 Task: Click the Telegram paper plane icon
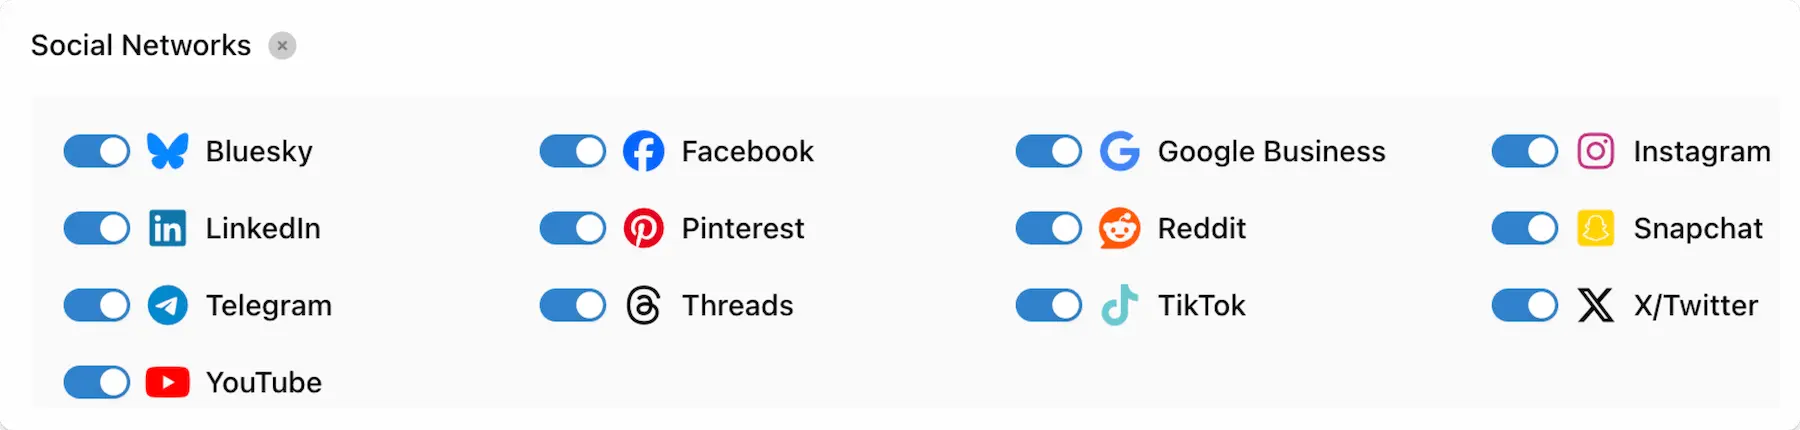click(167, 305)
